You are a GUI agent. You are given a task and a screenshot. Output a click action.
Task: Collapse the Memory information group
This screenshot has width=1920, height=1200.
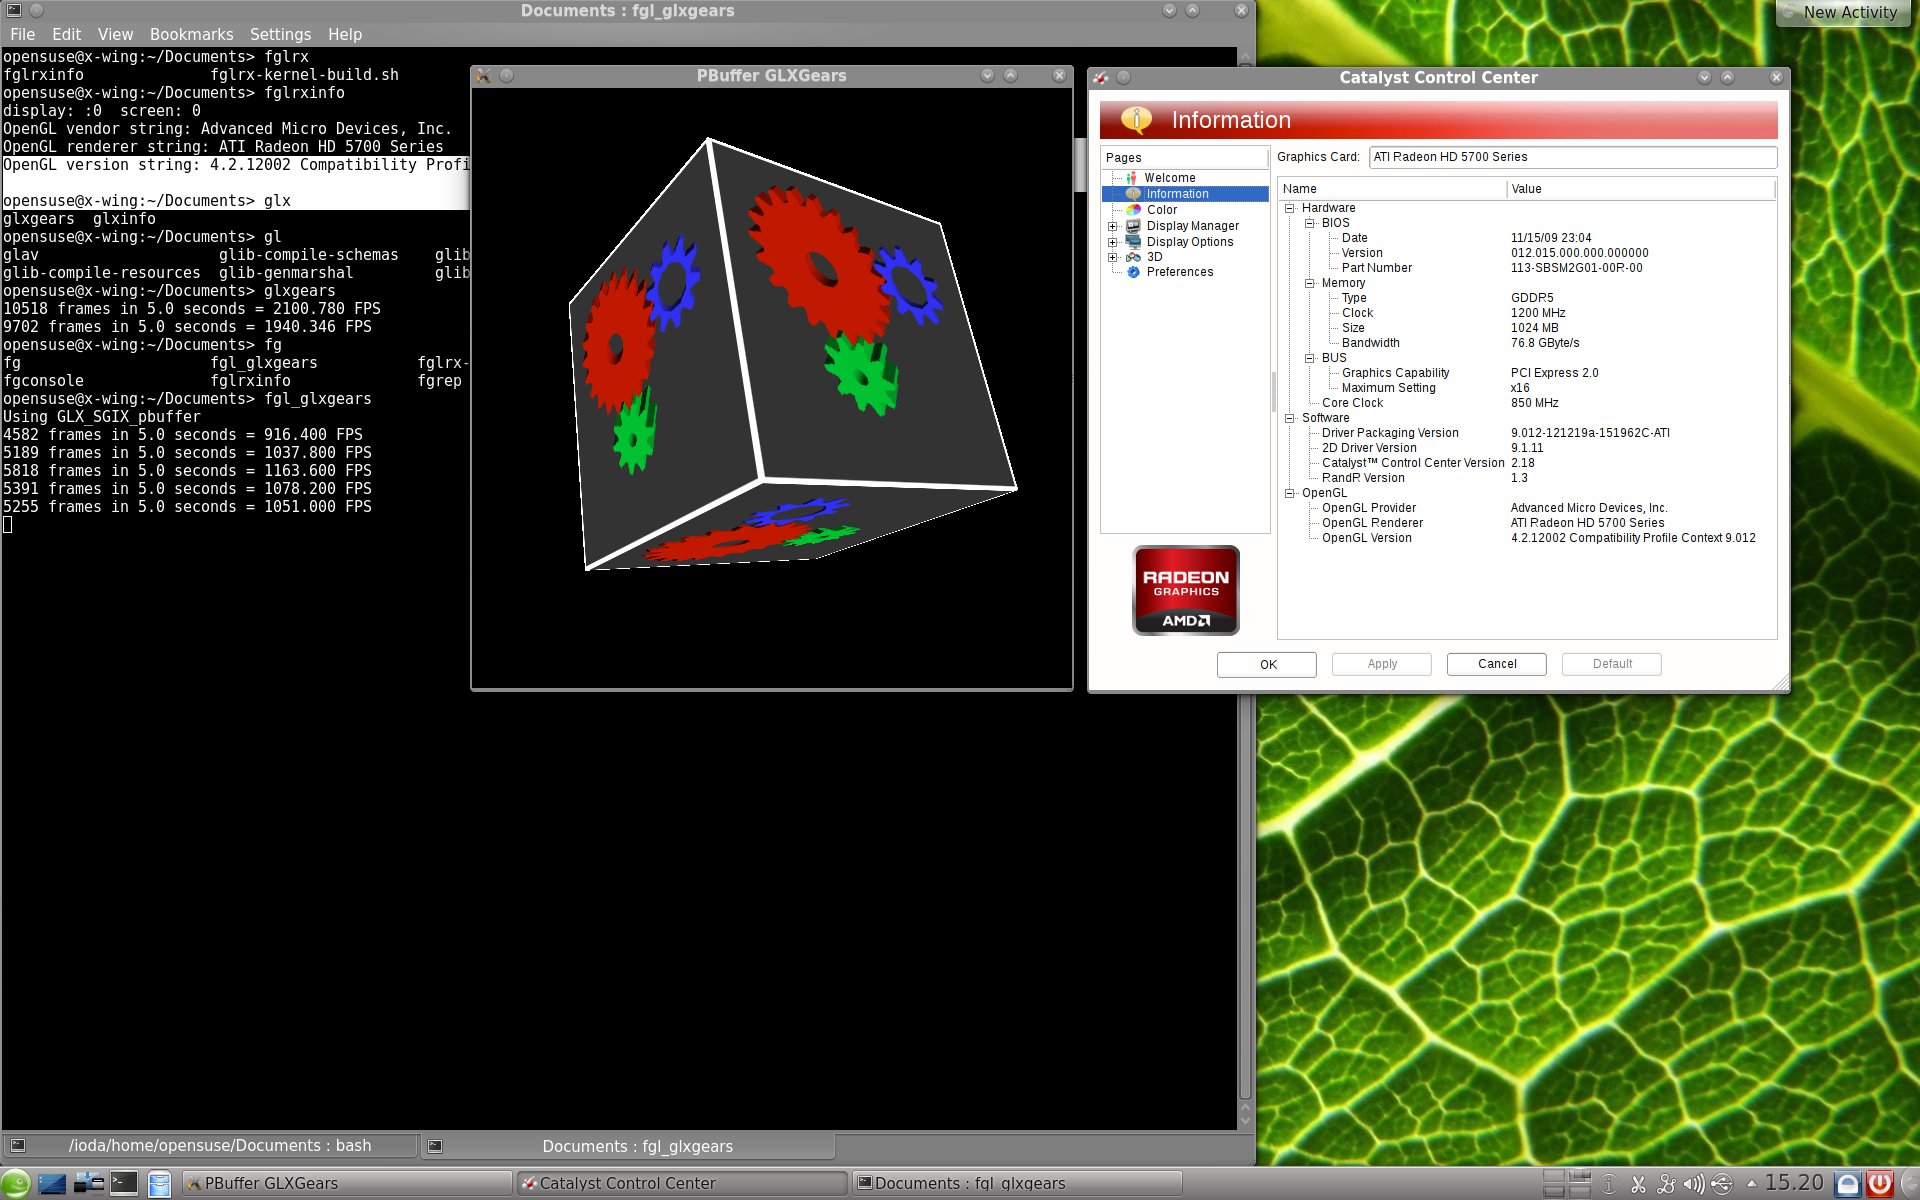coord(1309,283)
